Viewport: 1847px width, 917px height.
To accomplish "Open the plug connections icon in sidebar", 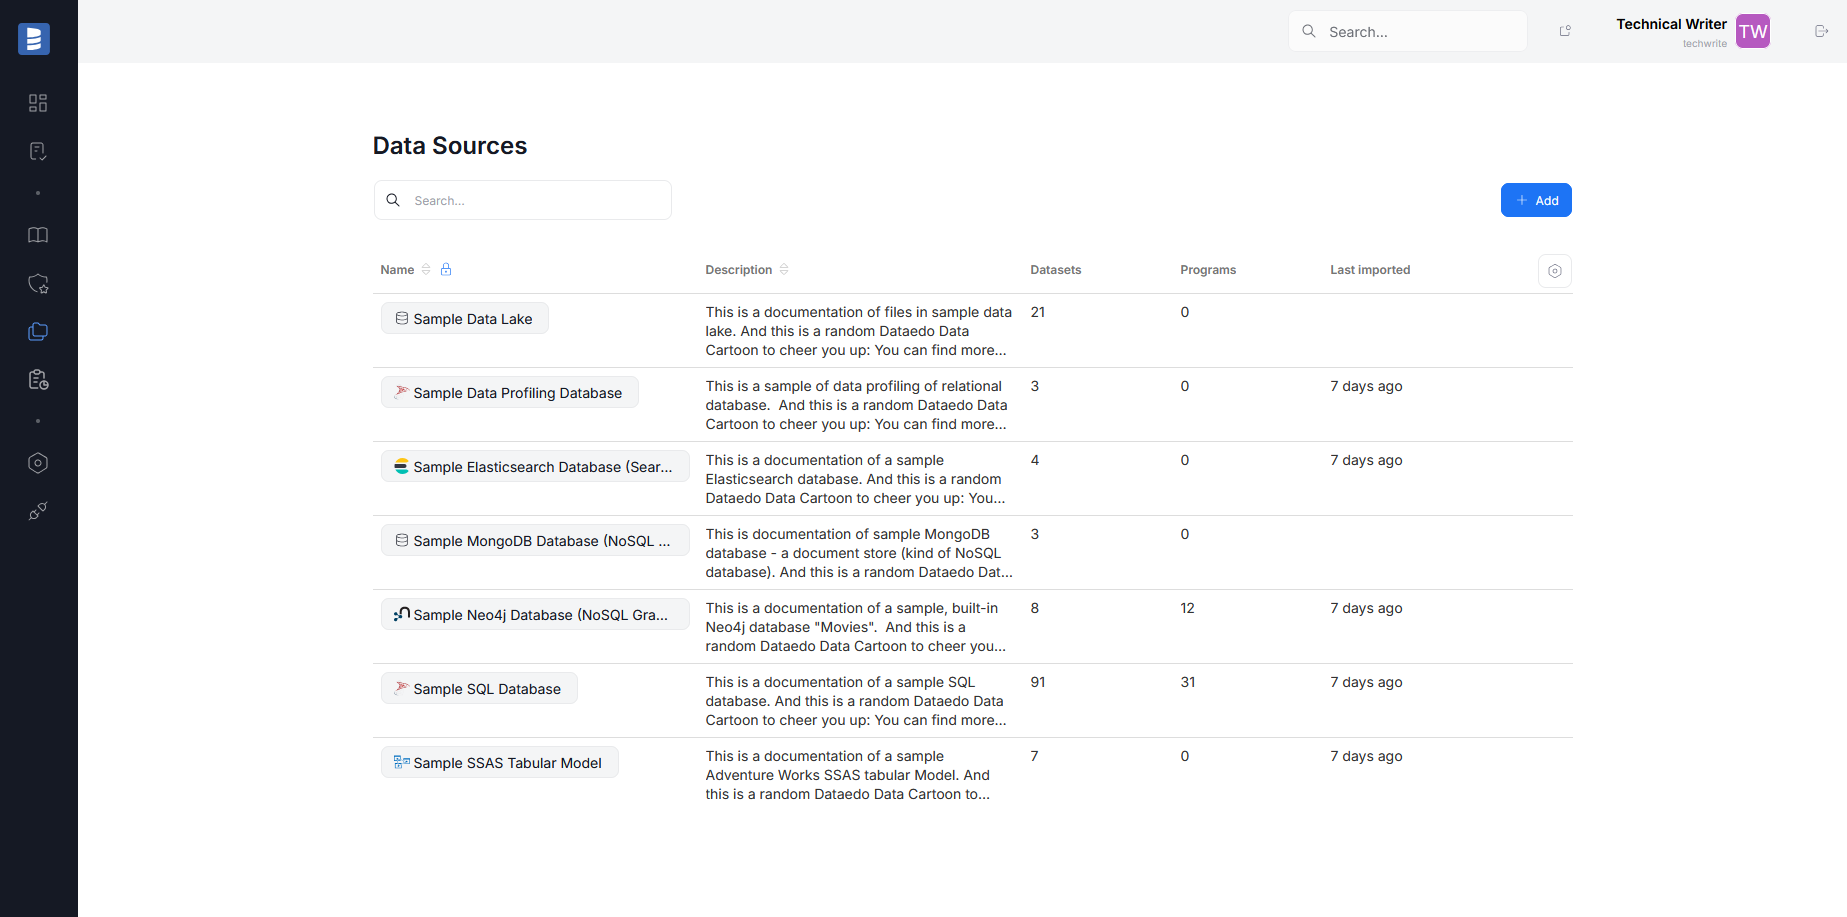I will (x=38, y=511).
